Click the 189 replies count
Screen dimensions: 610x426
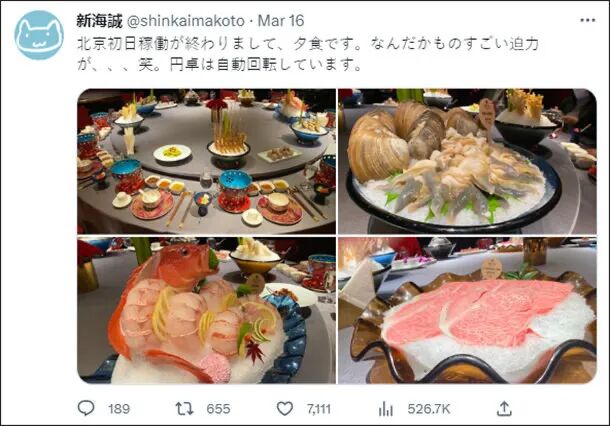(x=119, y=409)
